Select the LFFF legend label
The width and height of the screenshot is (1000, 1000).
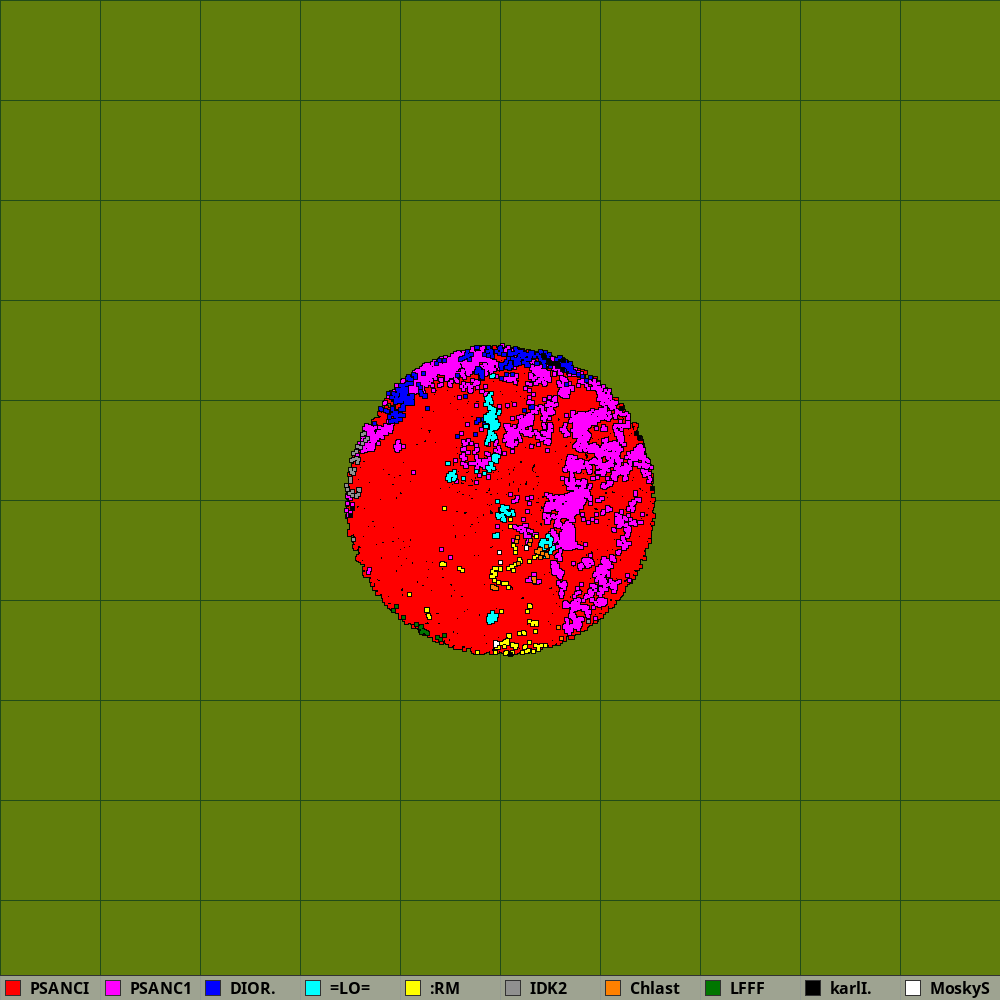click(x=747, y=989)
